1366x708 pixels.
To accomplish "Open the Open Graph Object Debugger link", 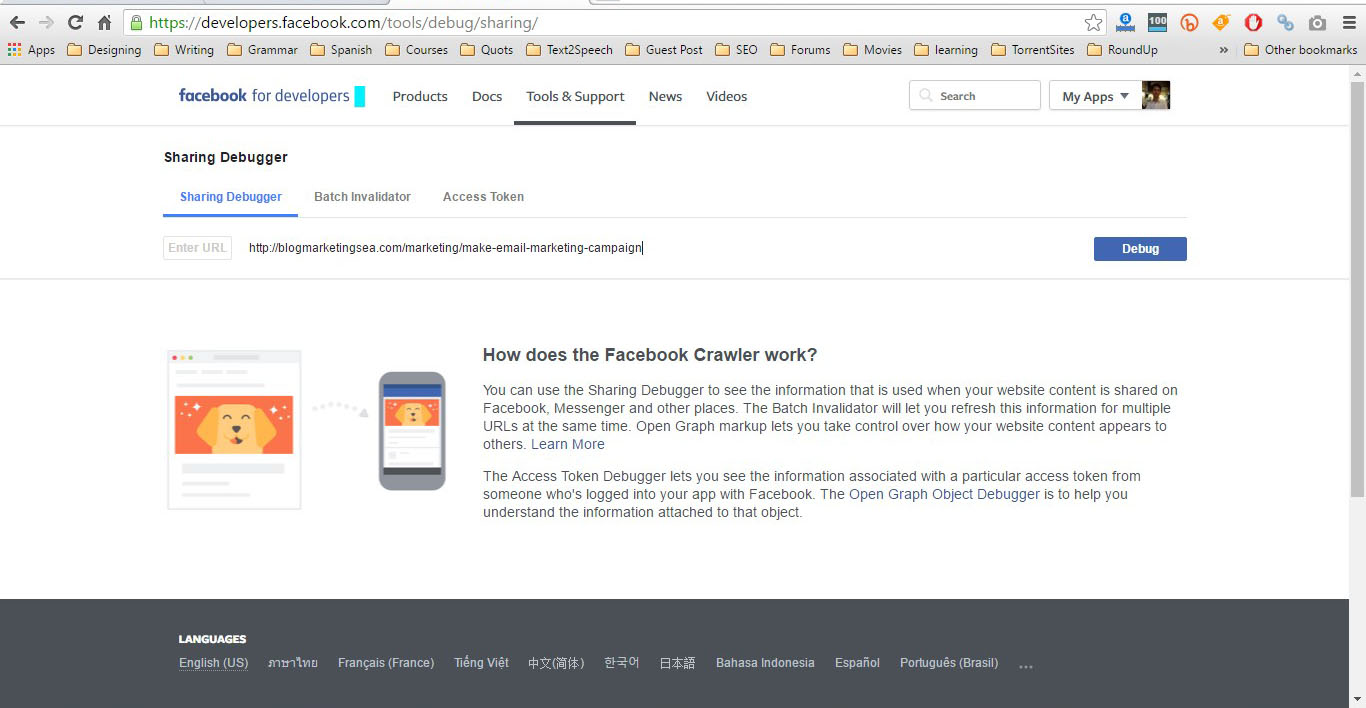I will tap(945, 494).
